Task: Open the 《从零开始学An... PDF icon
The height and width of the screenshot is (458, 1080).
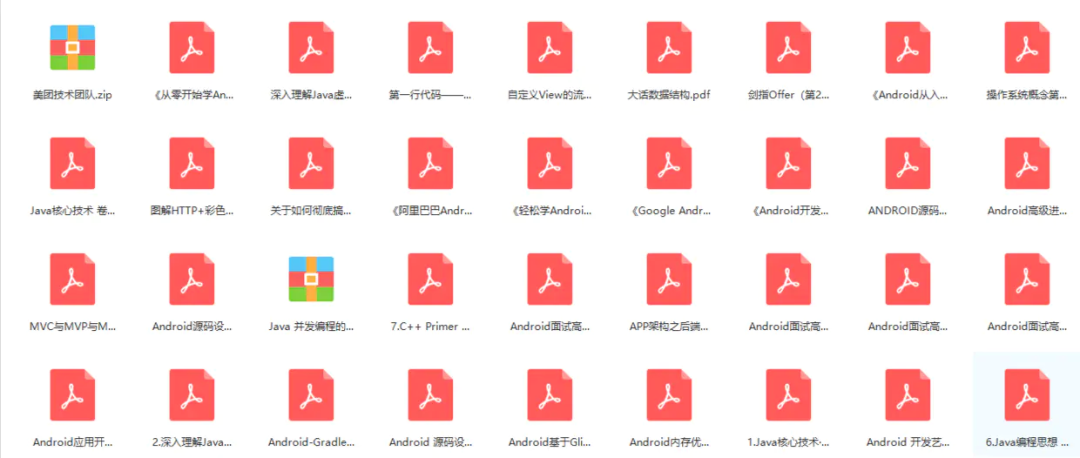Action: pos(192,48)
